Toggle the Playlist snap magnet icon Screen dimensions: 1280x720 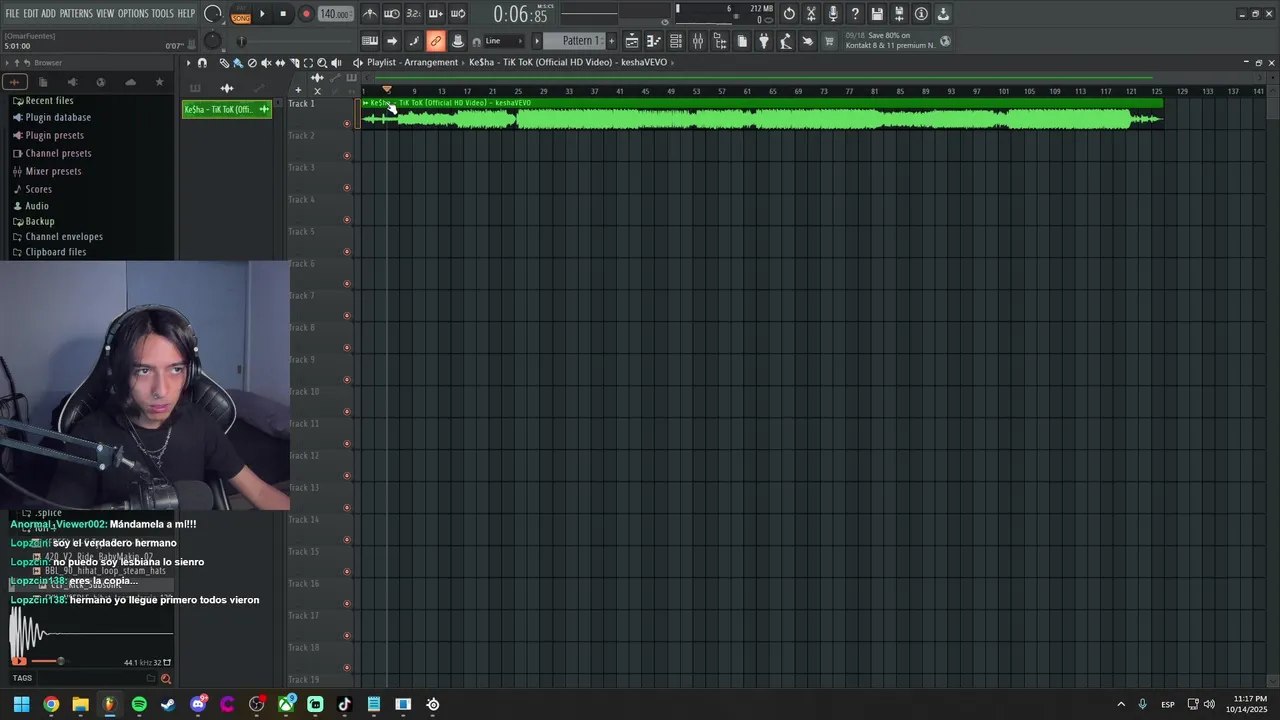pyautogui.click(x=202, y=63)
